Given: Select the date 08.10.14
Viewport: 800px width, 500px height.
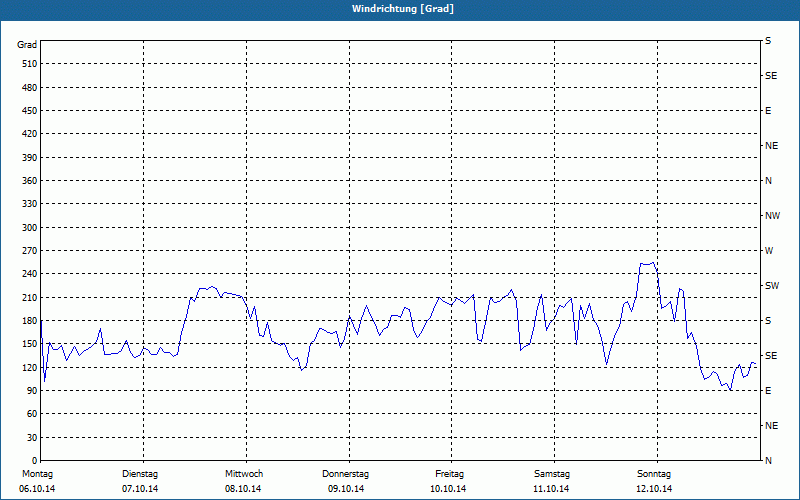Looking at the screenshot, I should point(243,489).
